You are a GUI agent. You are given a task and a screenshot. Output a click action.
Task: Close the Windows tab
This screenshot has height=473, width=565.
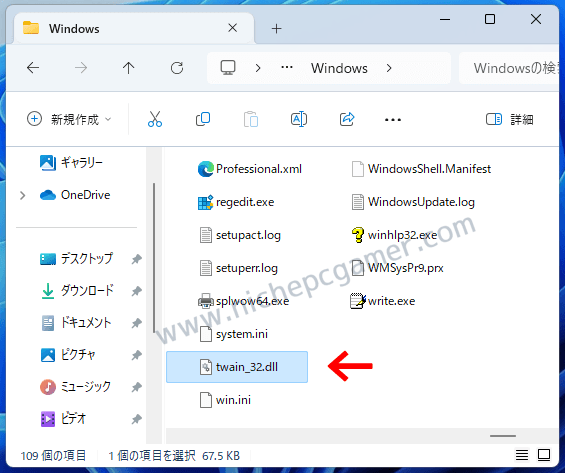click(233, 28)
